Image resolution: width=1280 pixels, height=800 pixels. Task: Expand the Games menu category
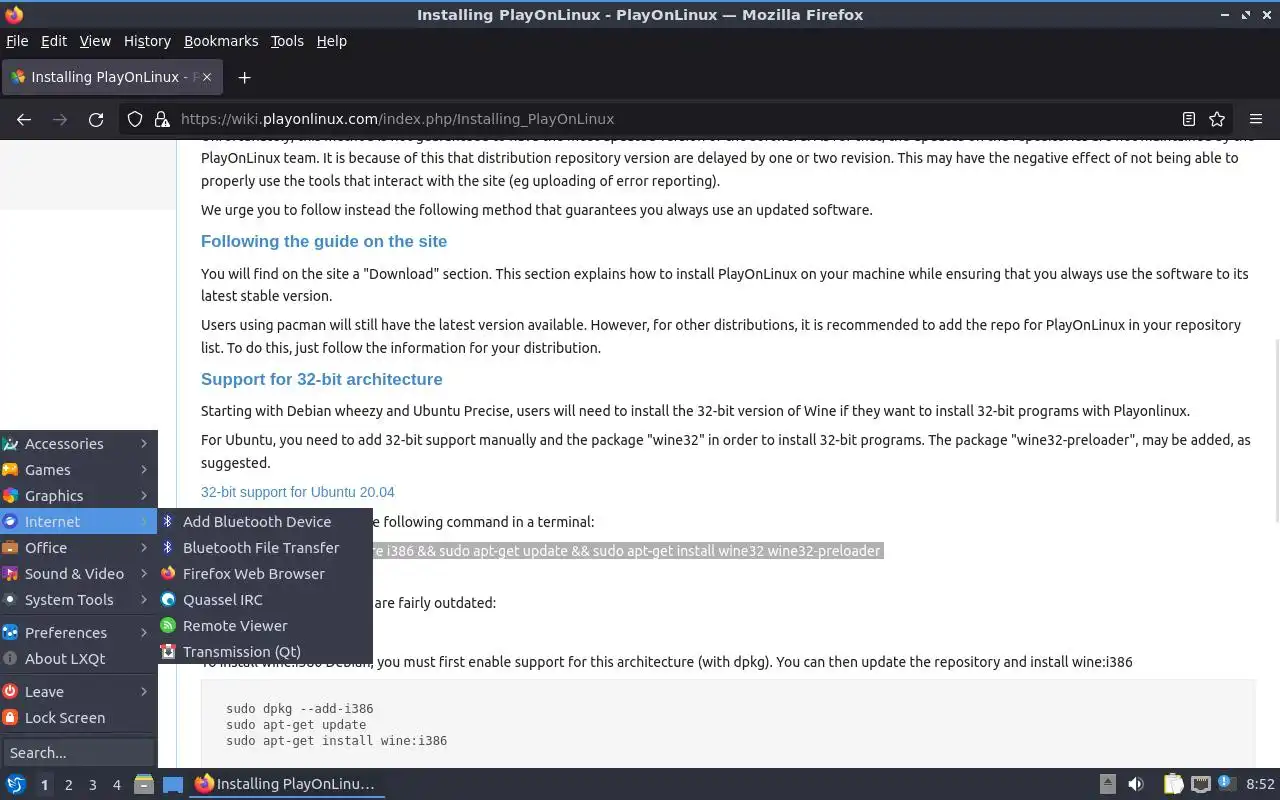(78, 469)
